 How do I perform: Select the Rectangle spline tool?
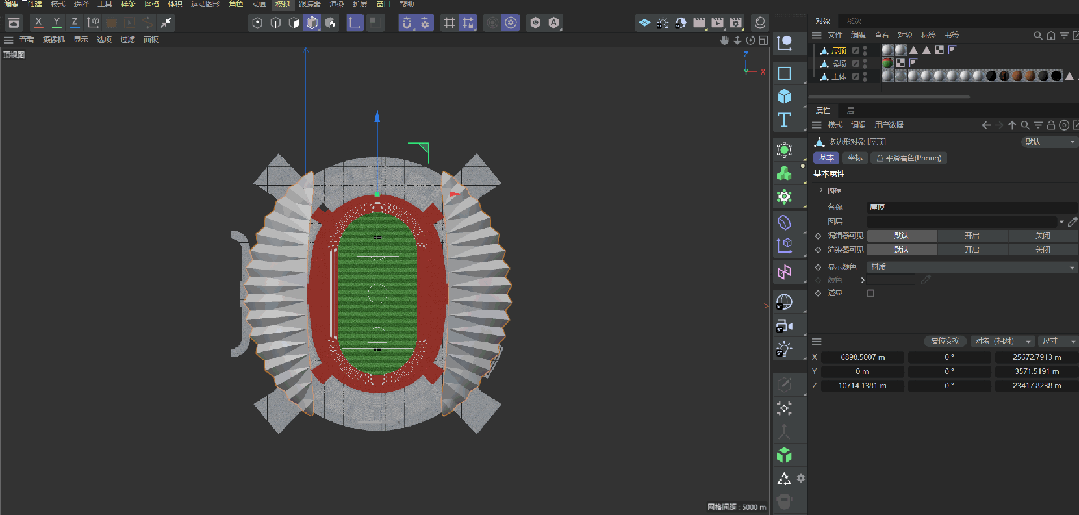[785, 73]
